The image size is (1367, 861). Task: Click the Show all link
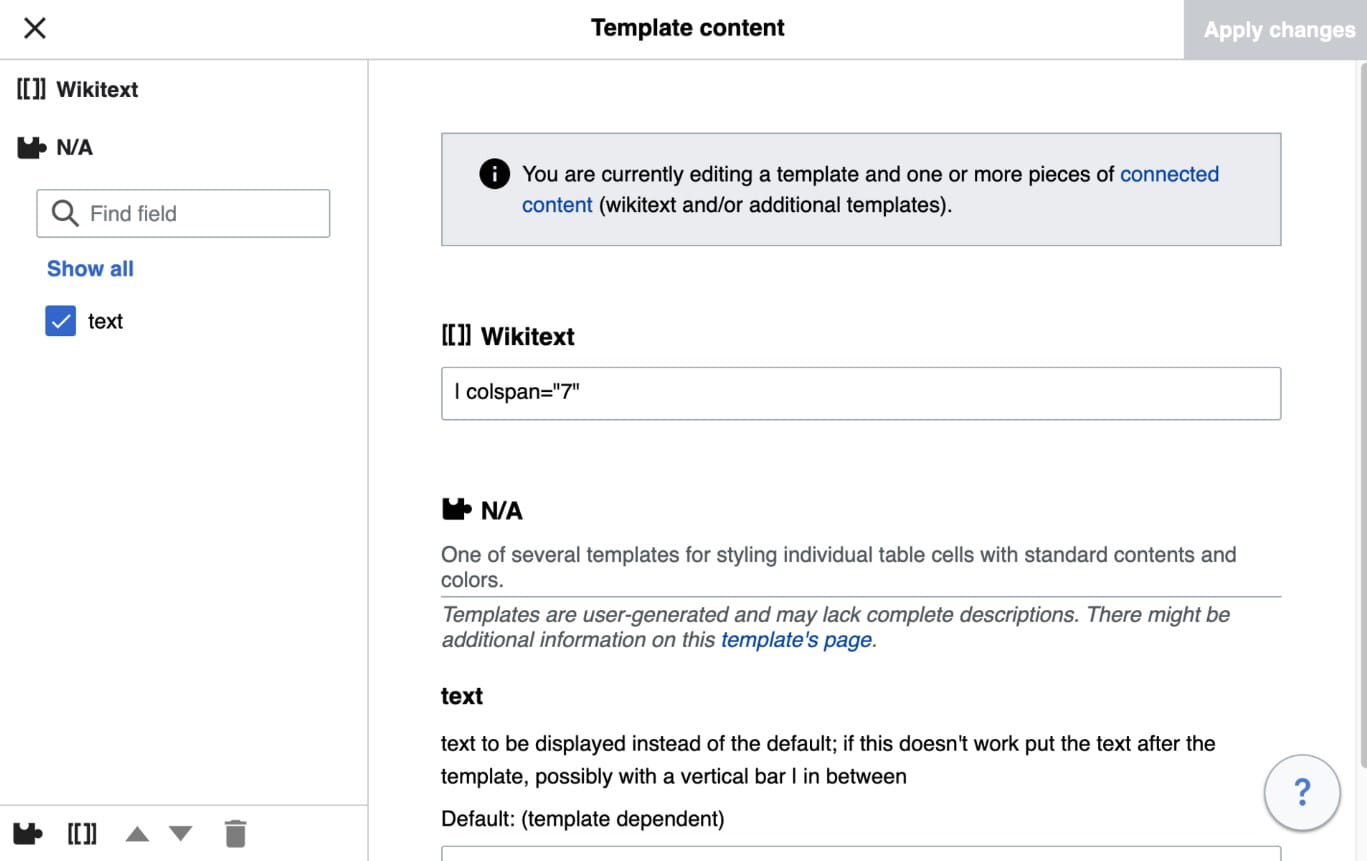click(90, 268)
